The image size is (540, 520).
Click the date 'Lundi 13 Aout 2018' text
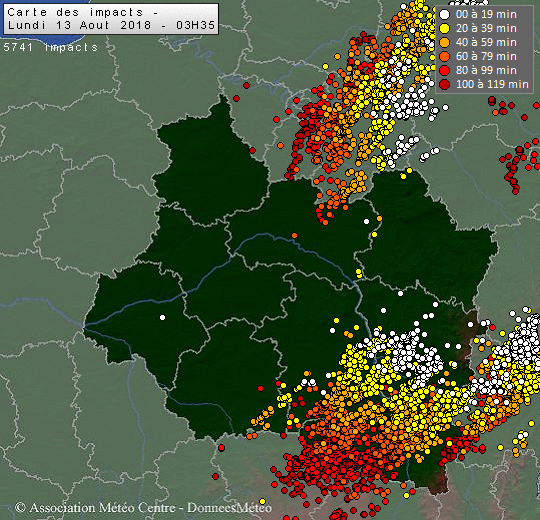coord(79,25)
